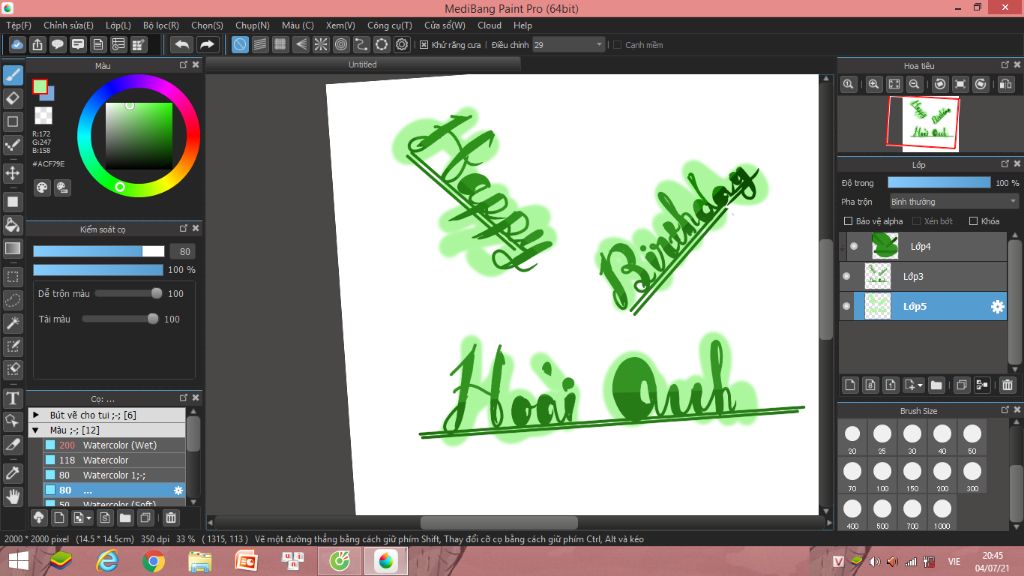This screenshot has width=1024, height=576.
Task: Open snap settings gear
Action: click(402, 44)
